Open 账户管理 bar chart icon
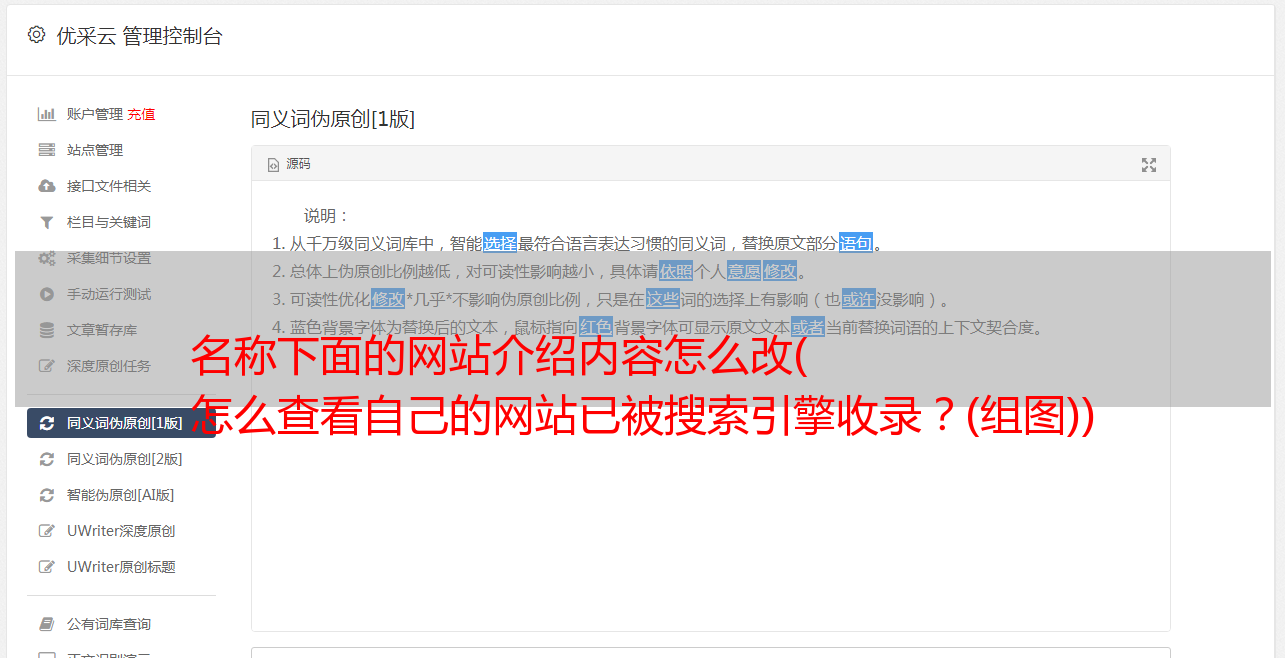The image size is (1285, 658). click(46, 114)
